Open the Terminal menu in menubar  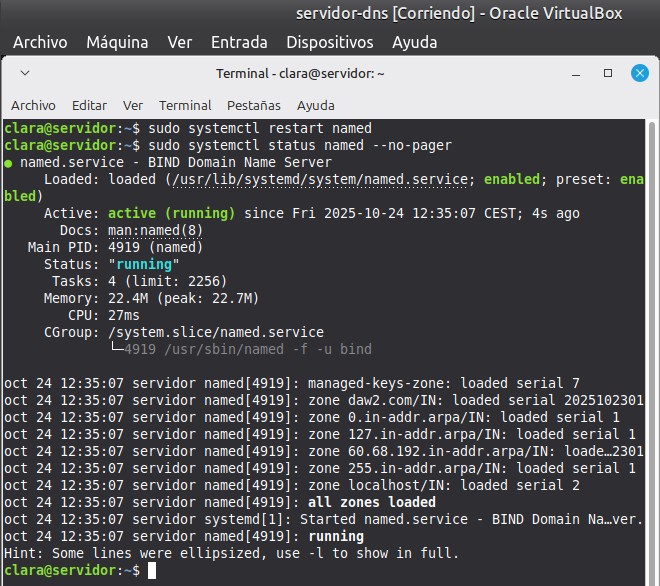[185, 105]
